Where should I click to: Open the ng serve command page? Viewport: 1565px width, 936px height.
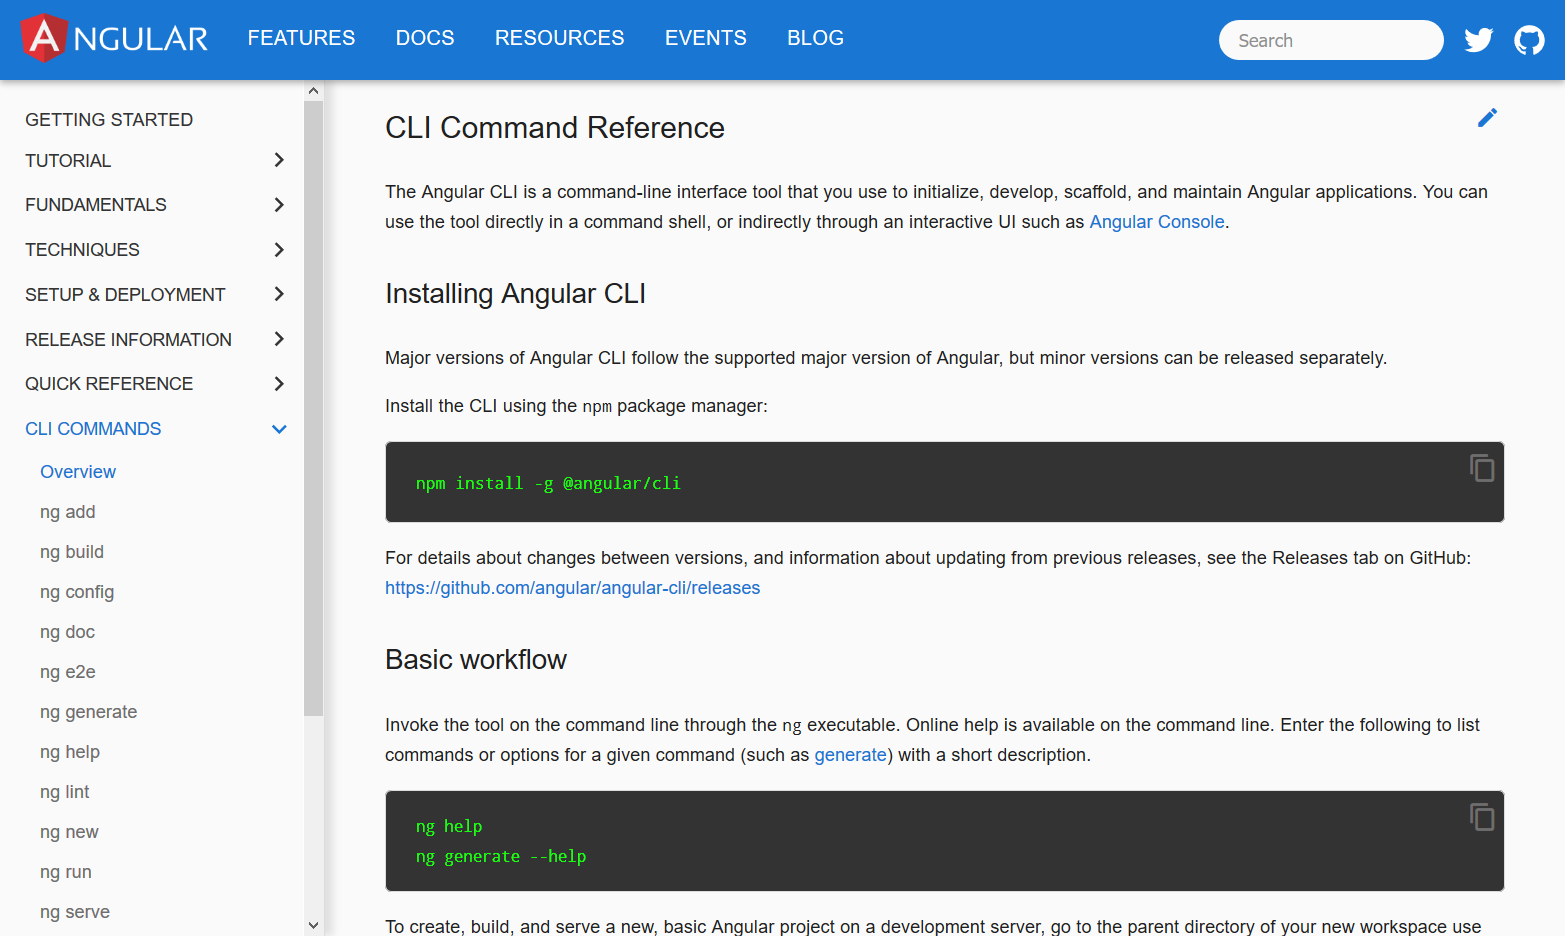pos(75,912)
